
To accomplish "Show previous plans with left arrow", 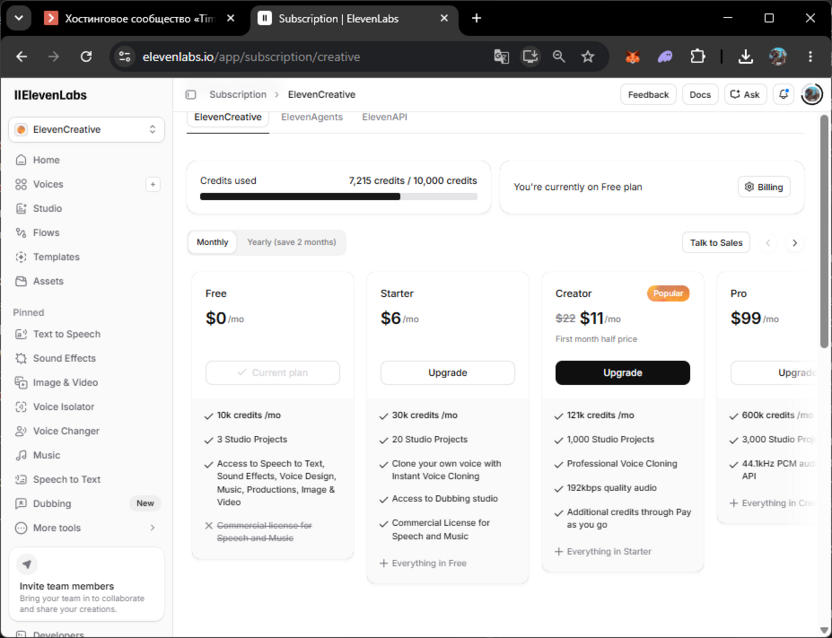I will [768, 243].
